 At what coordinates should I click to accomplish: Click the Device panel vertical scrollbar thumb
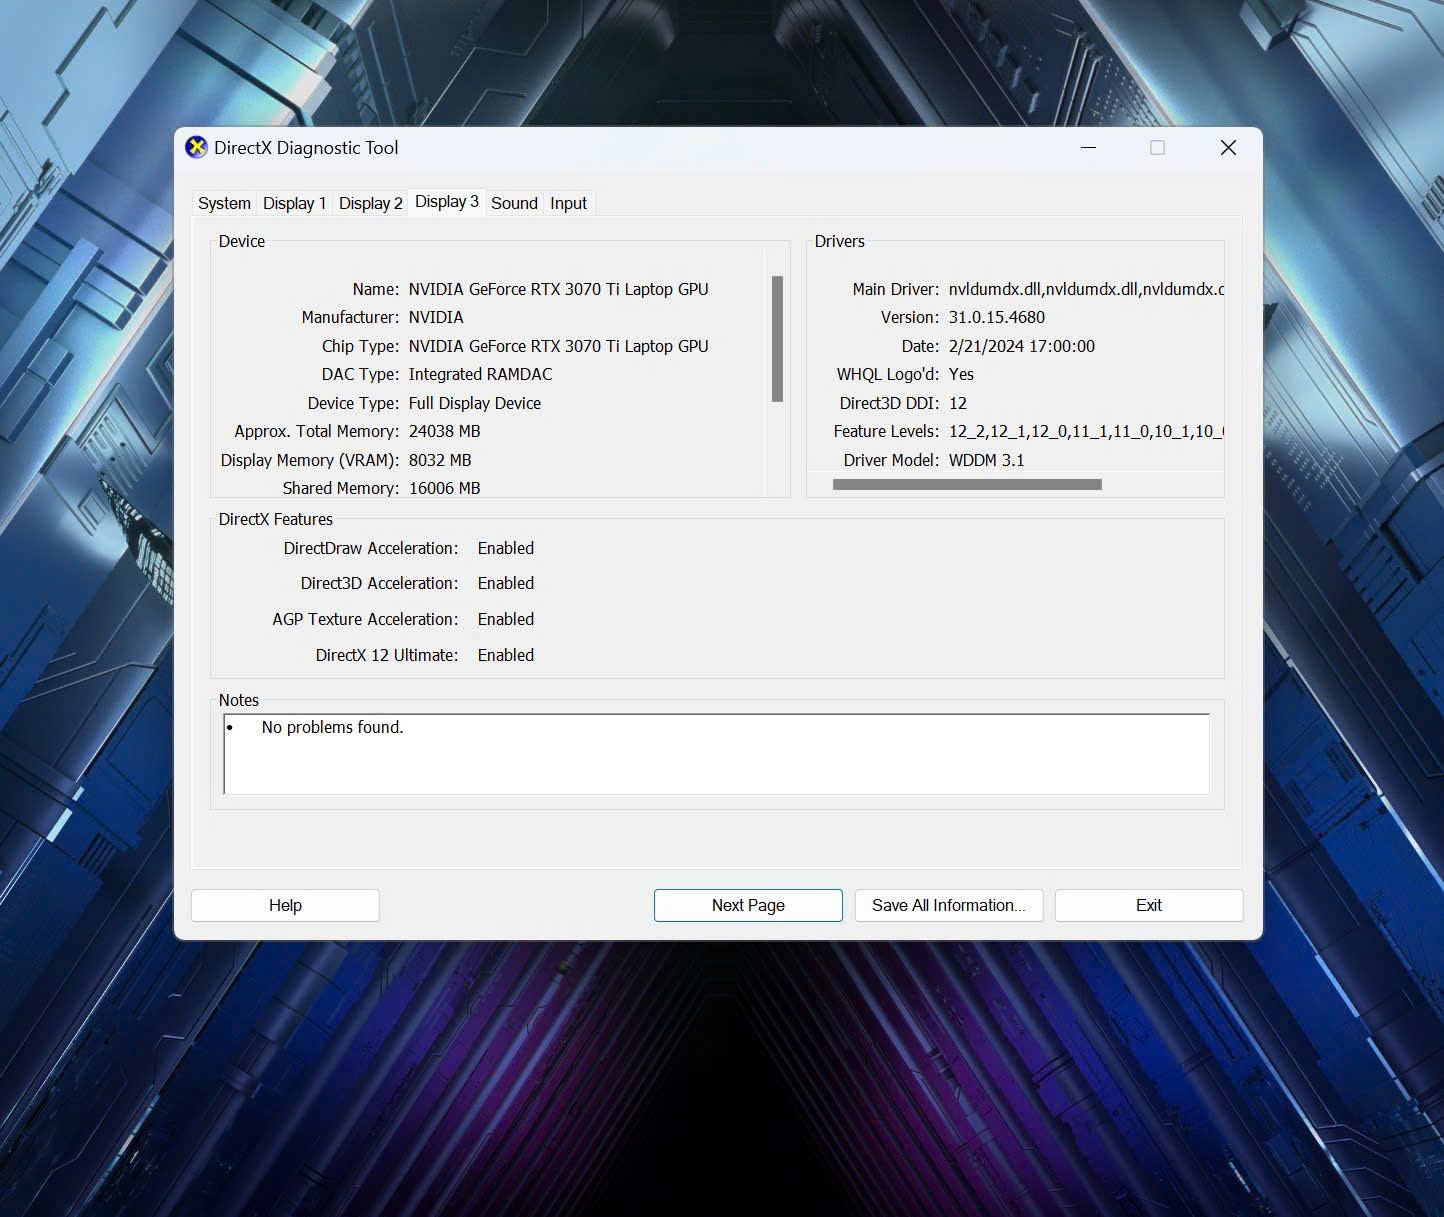coord(777,339)
